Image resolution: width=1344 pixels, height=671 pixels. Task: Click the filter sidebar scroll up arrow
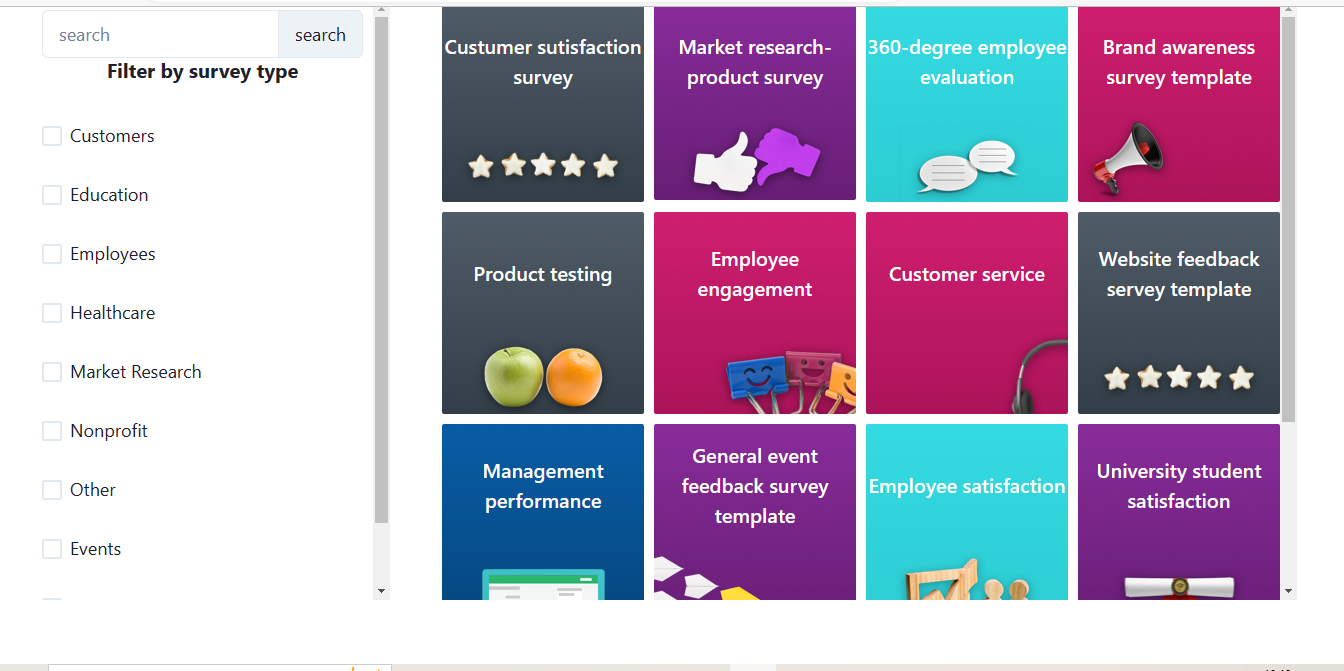pos(380,11)
